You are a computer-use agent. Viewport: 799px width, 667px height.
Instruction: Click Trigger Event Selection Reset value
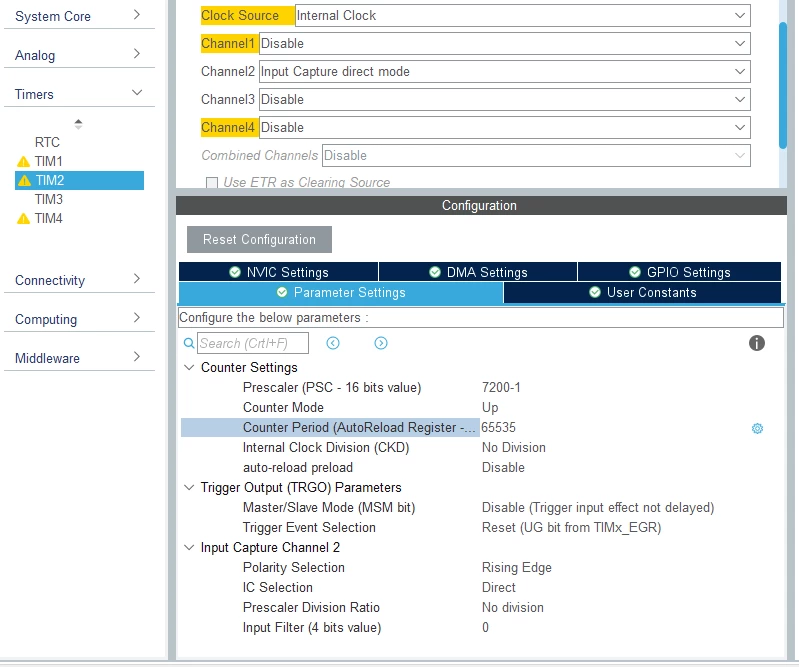click(x=571, y=527)
